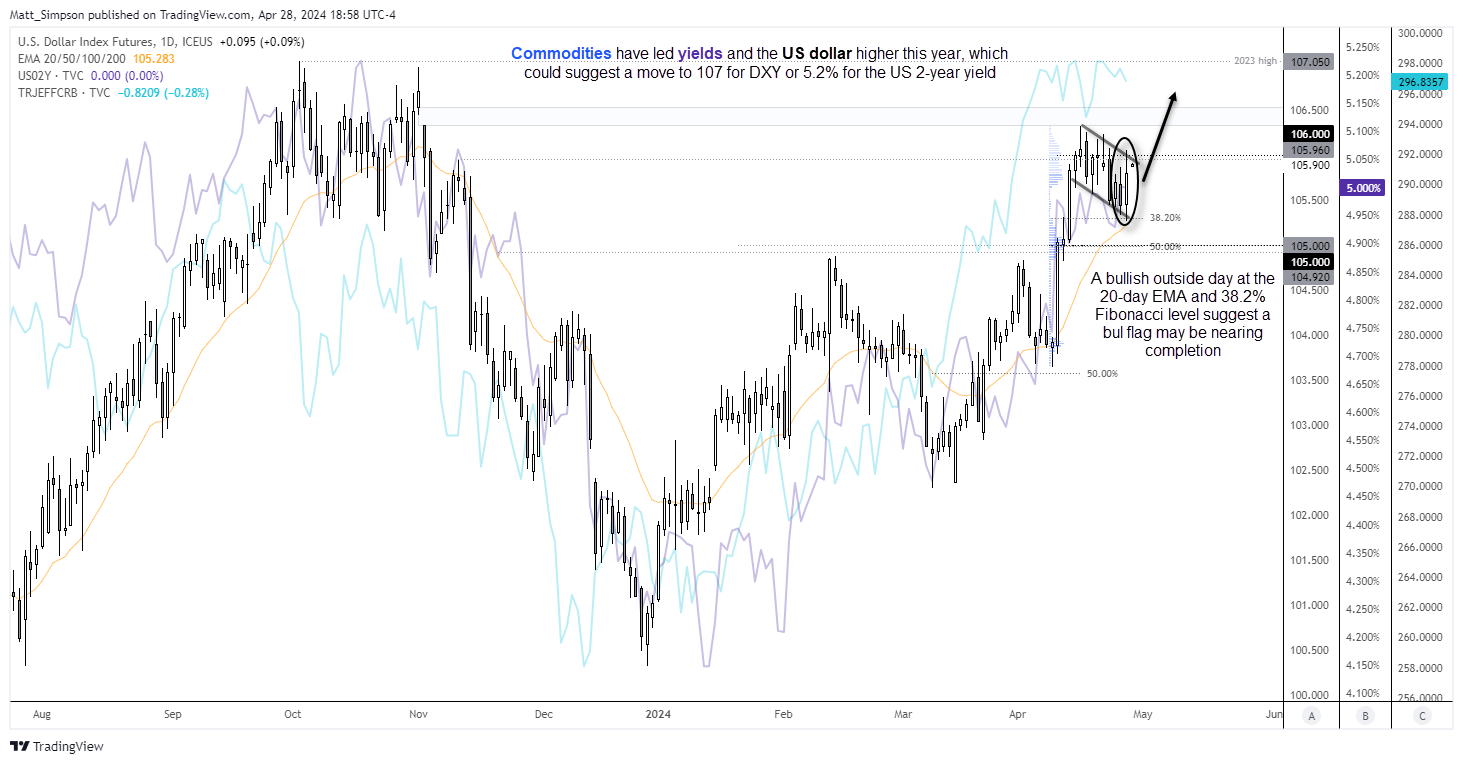Click the 102.000 price axis tick

point(1309,515)
